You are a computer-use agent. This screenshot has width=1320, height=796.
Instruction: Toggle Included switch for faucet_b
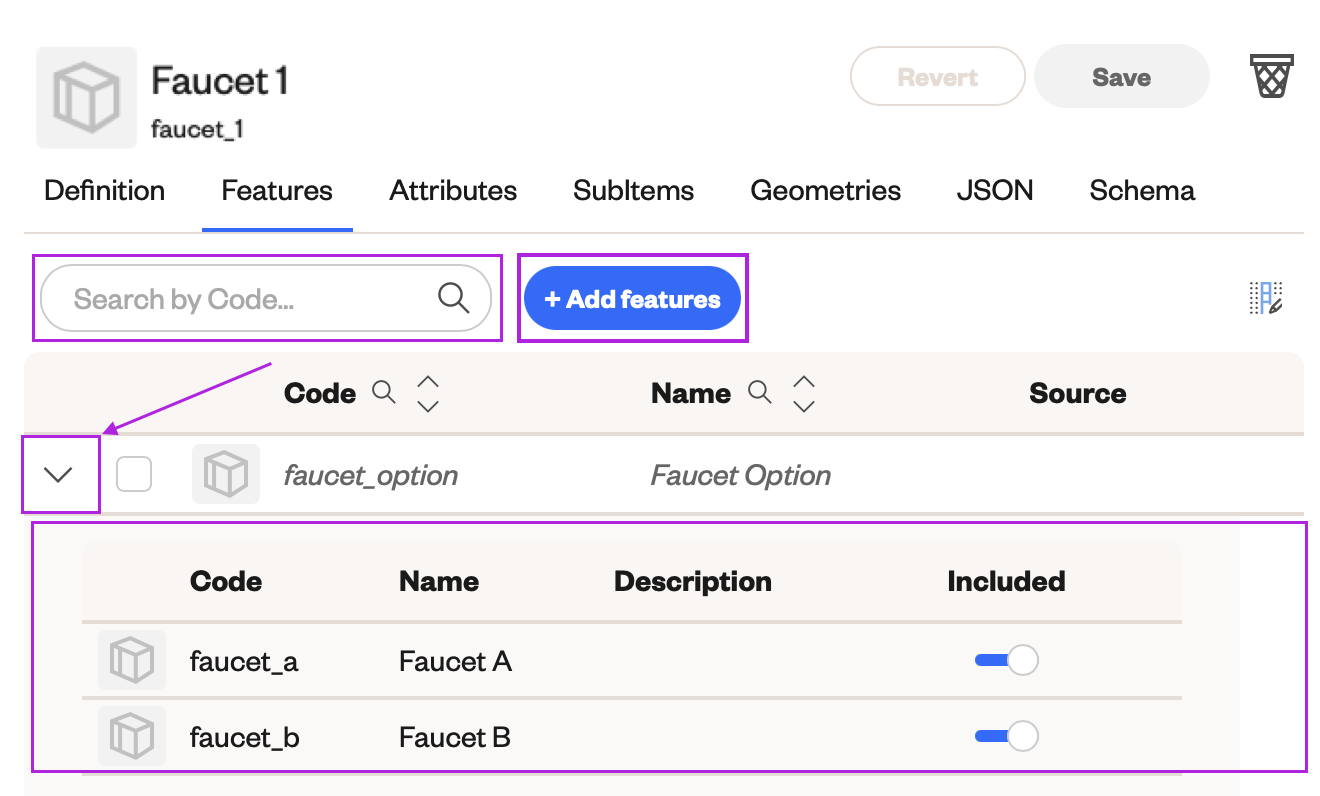[x=1006, y=737]
